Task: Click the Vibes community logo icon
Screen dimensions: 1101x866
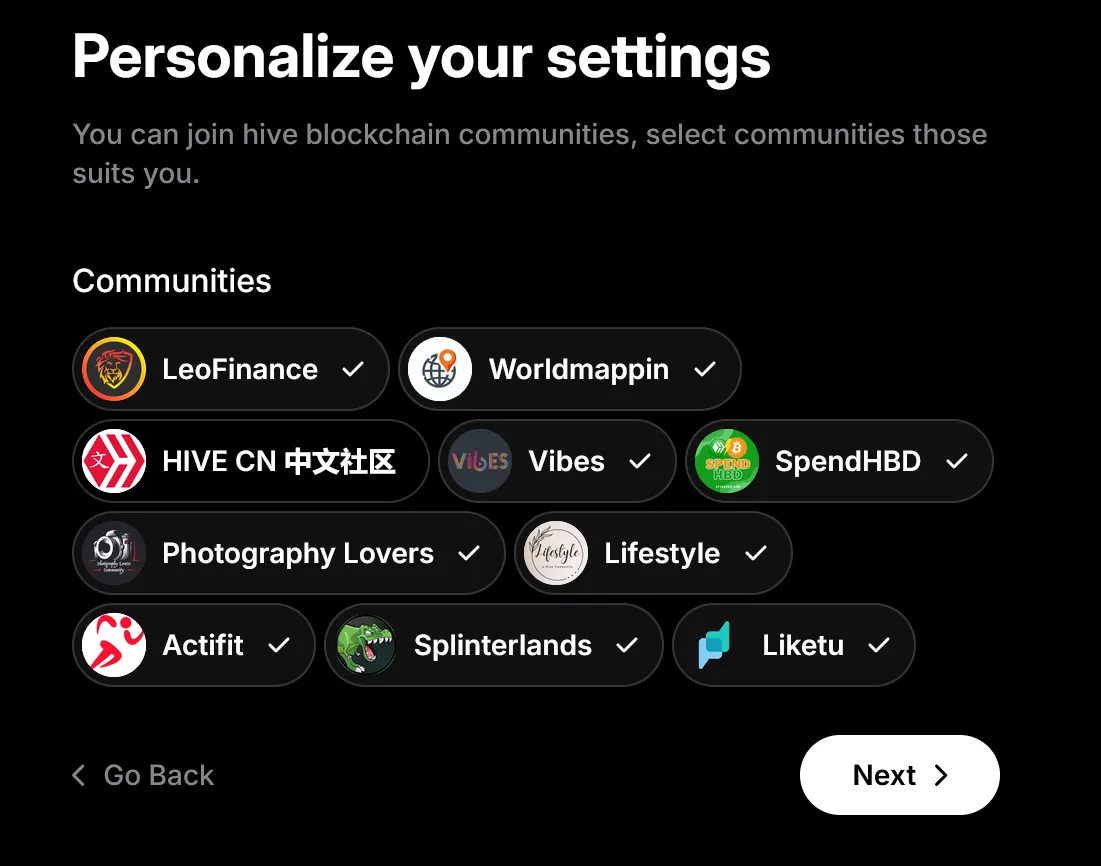Action: click(480, 461)
